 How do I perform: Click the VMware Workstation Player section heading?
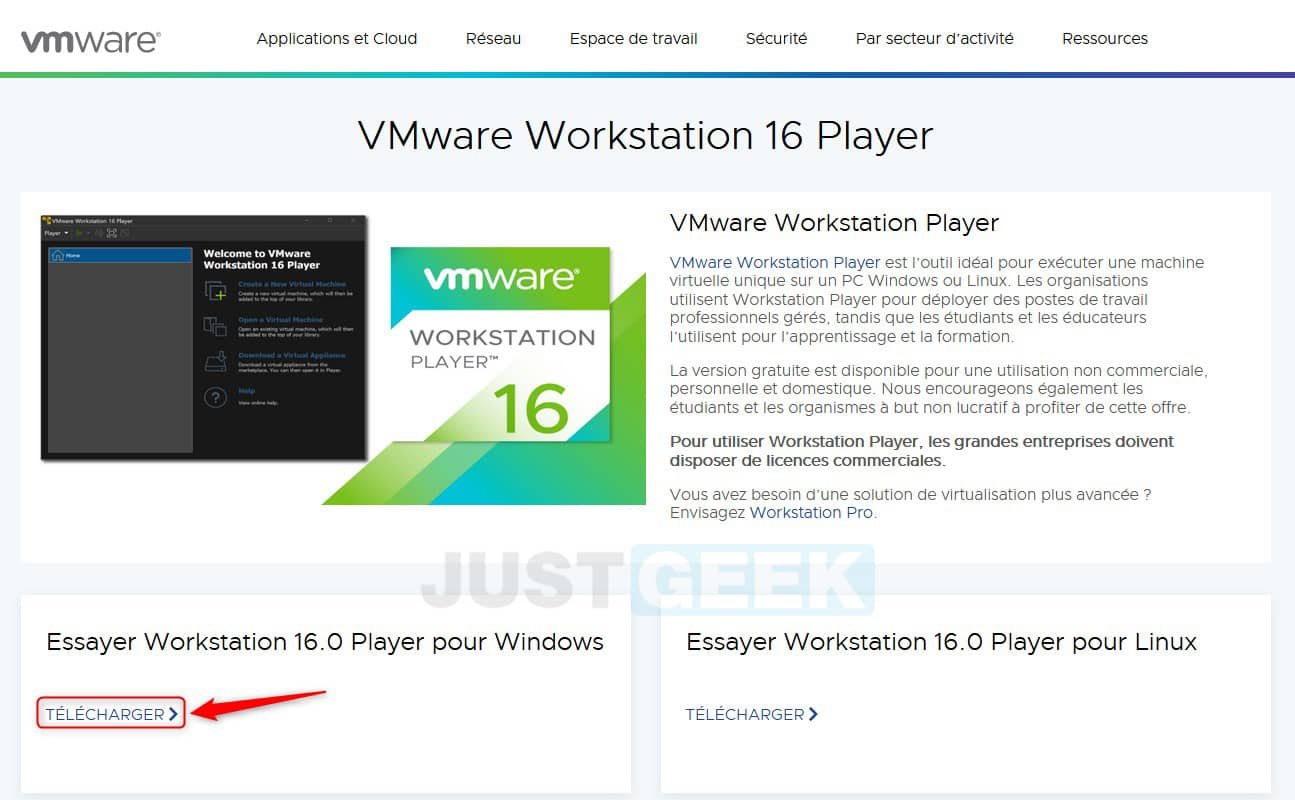834,222
